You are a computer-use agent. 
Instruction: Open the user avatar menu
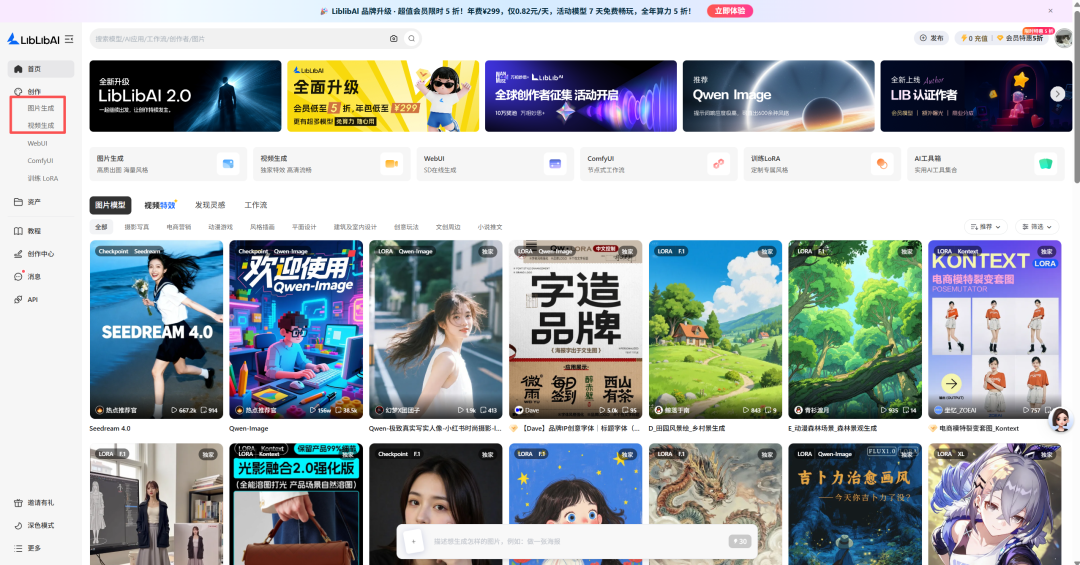pos(1063,38)
